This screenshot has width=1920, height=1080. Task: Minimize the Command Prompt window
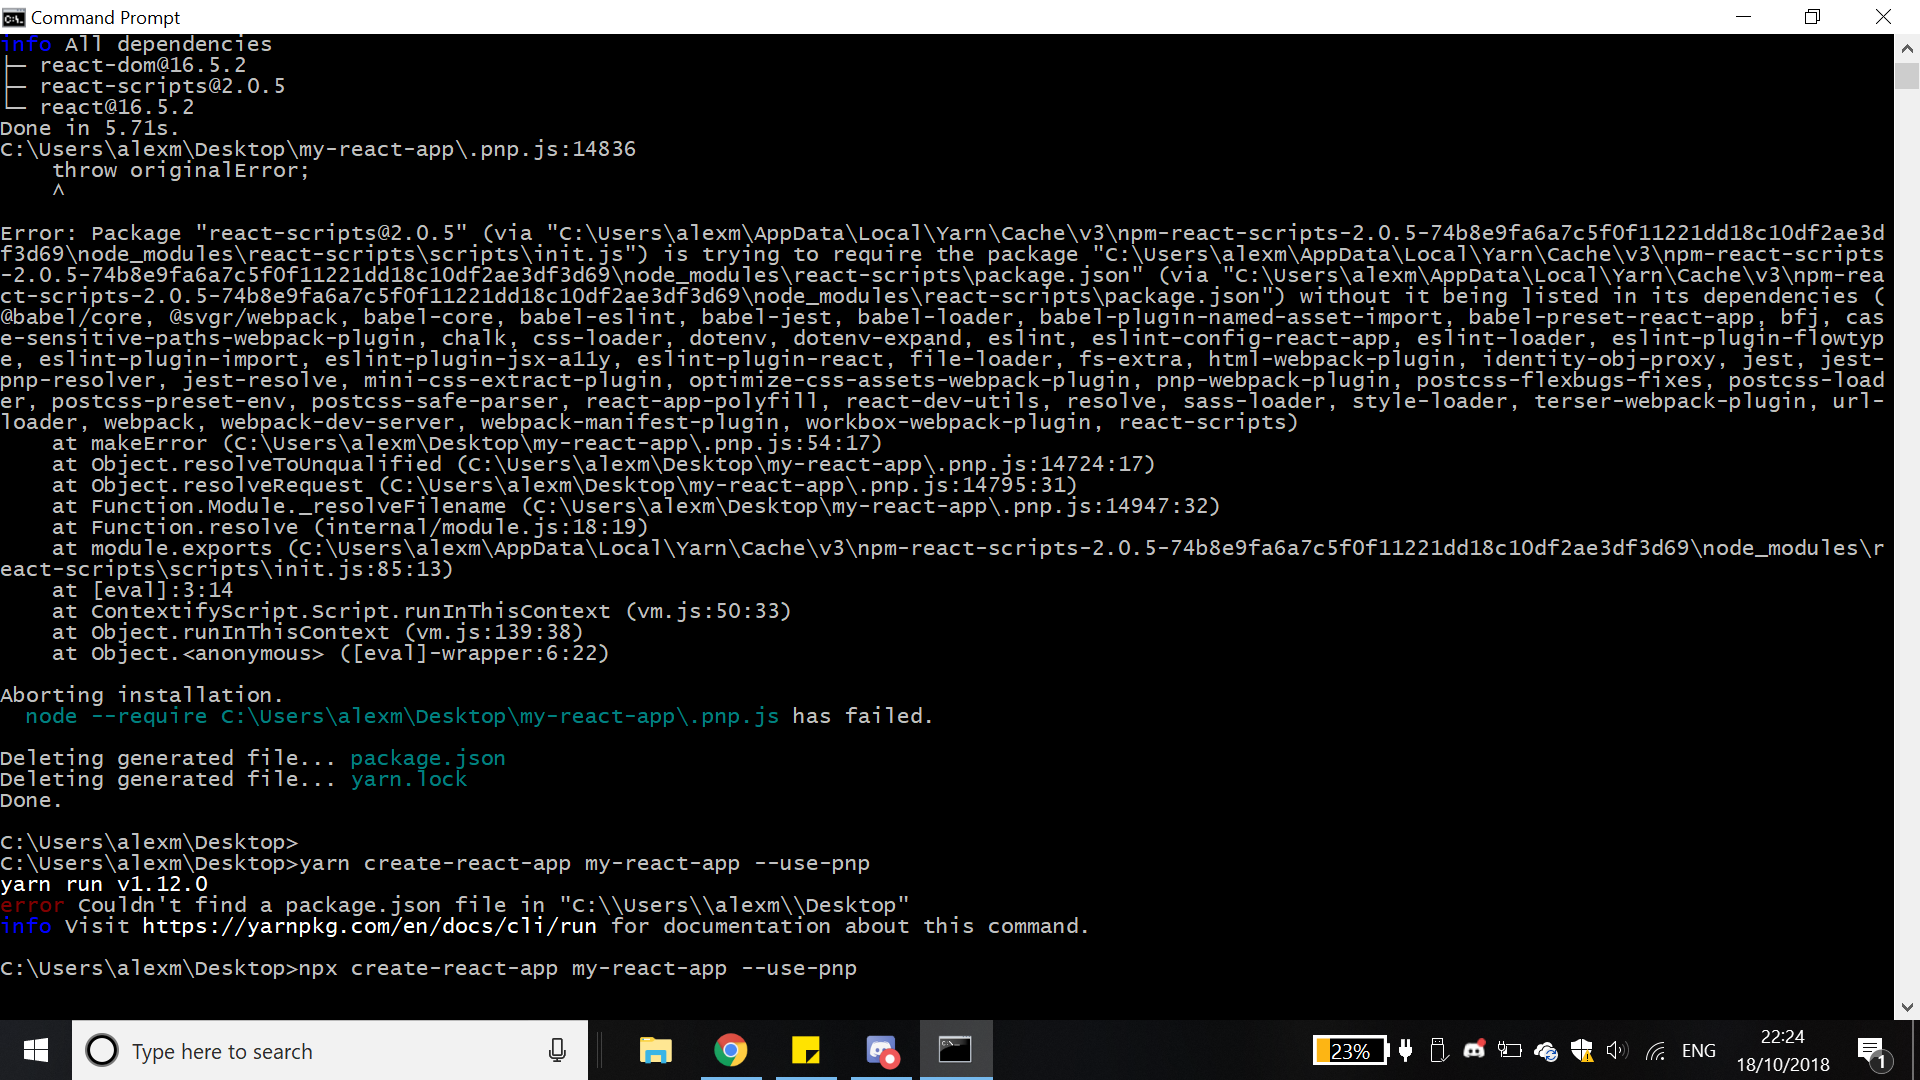tap(1743, 17)
